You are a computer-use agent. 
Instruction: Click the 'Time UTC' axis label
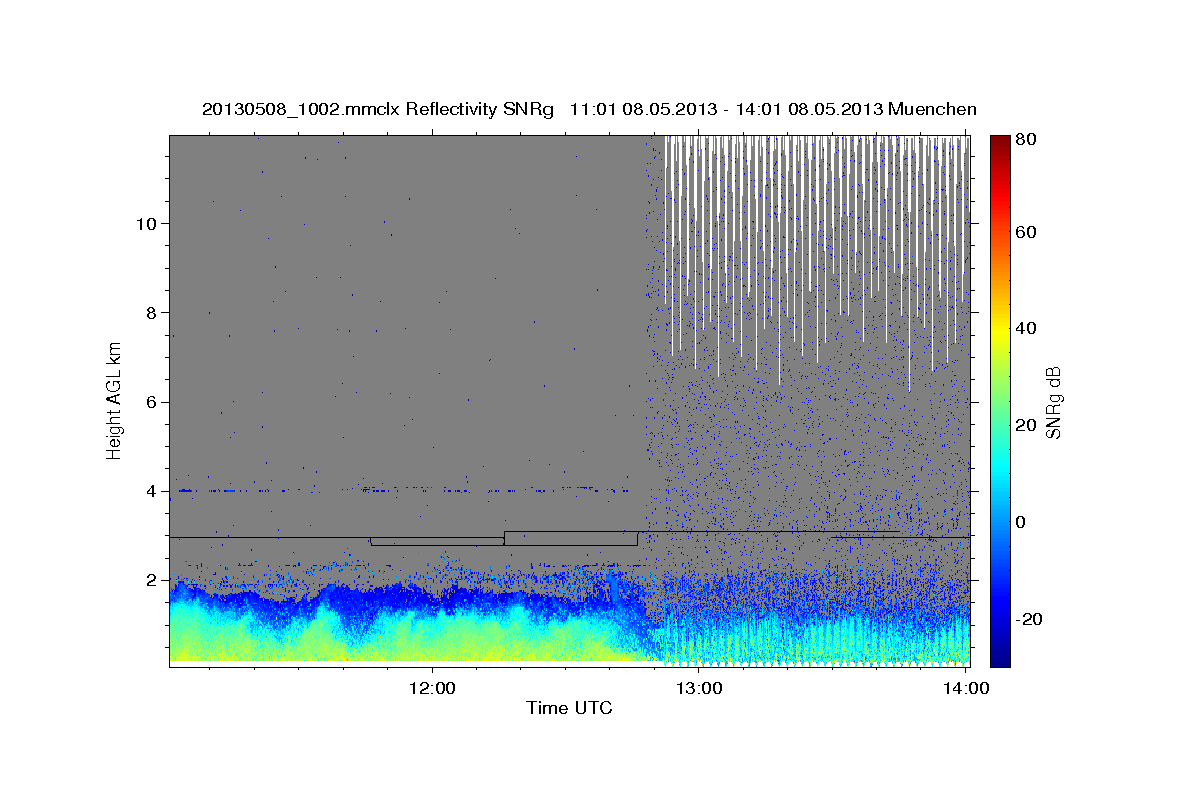[x=569, y=708]
